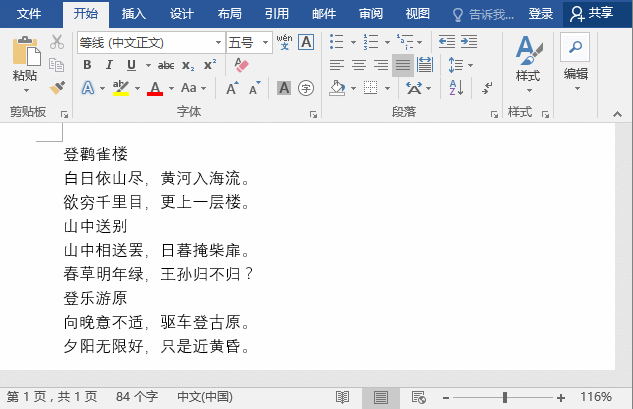633x409 pixels.
Task: Toggle Superscript formatting
Action: 210,65
